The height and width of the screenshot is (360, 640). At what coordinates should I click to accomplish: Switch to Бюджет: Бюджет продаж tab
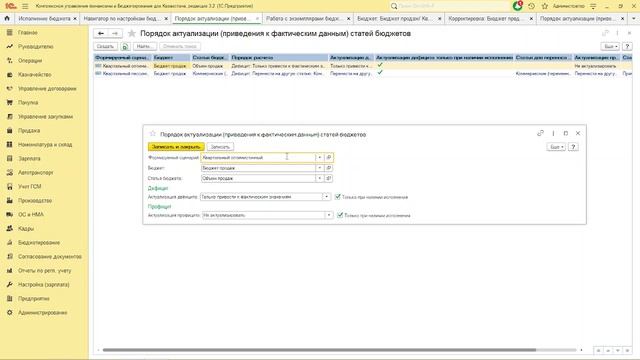(x=394, y=18)
